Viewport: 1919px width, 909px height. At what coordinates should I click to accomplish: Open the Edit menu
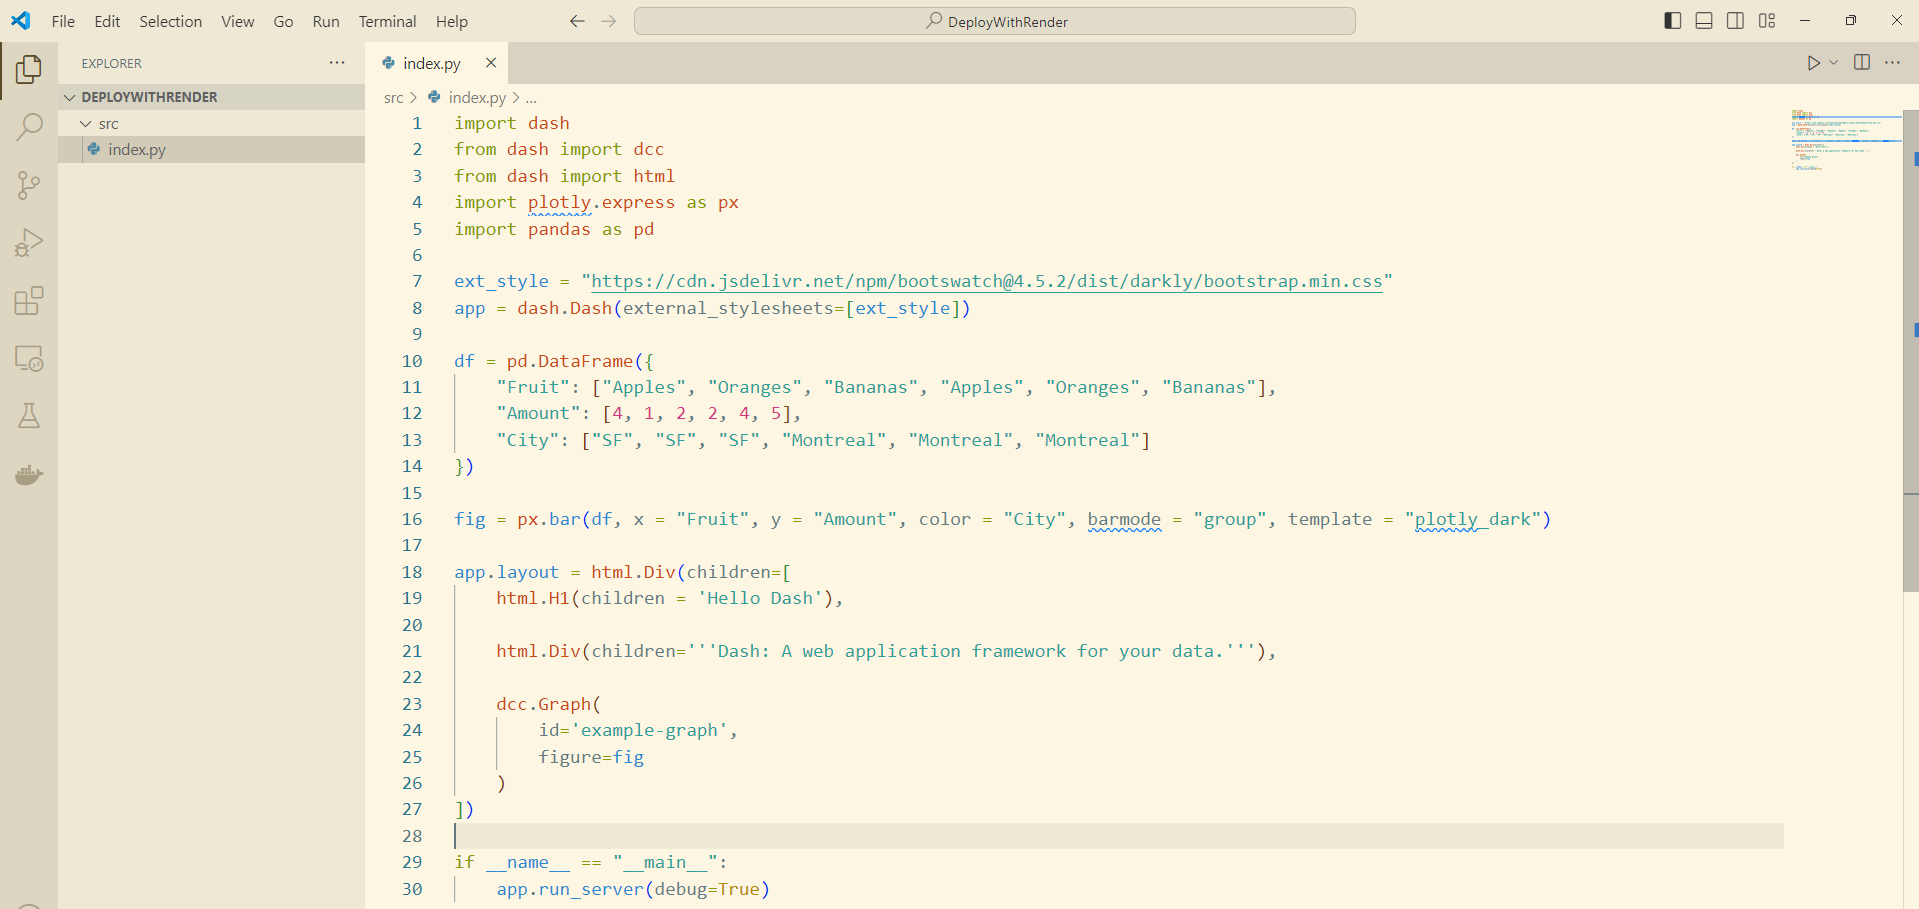pyautogui.click(x=107, y=21)
